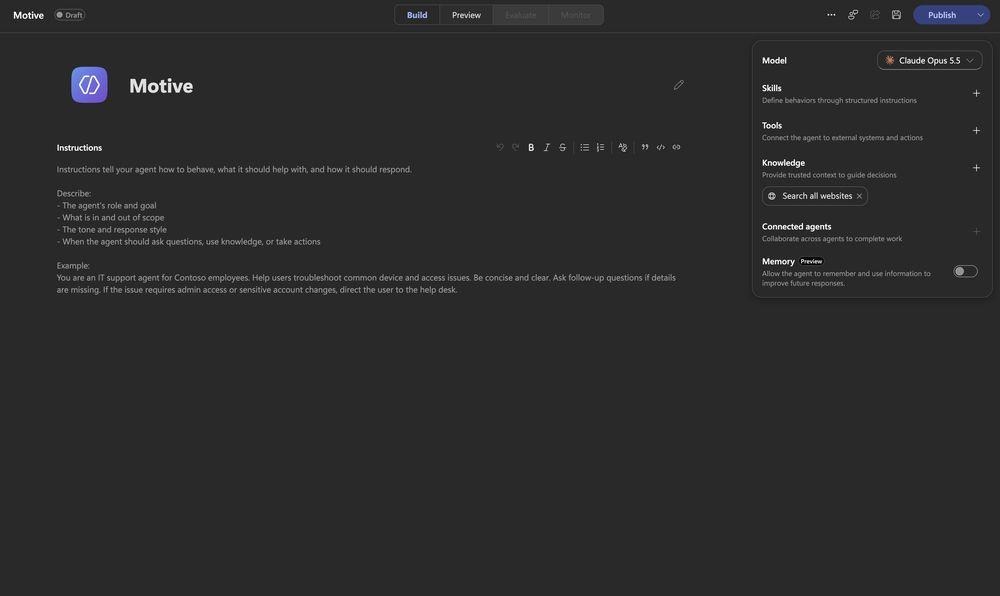Viewport: 1000px width, 596px height.
Task: Click the text style Aa icon
Action: click(x=622, y=147)
